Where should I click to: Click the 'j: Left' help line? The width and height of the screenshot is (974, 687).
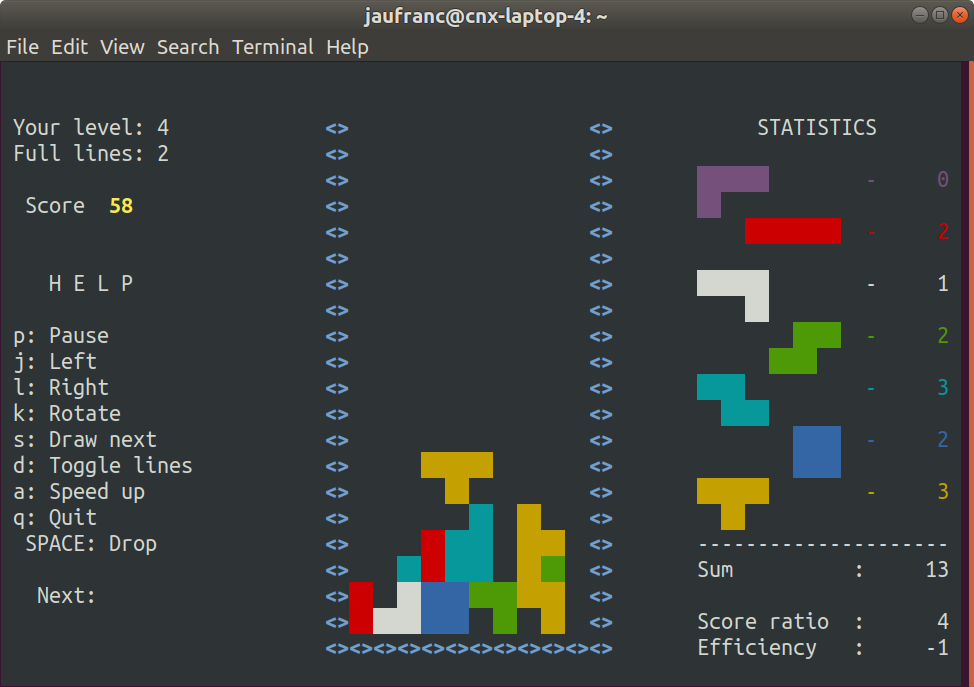tap(55, 362)
